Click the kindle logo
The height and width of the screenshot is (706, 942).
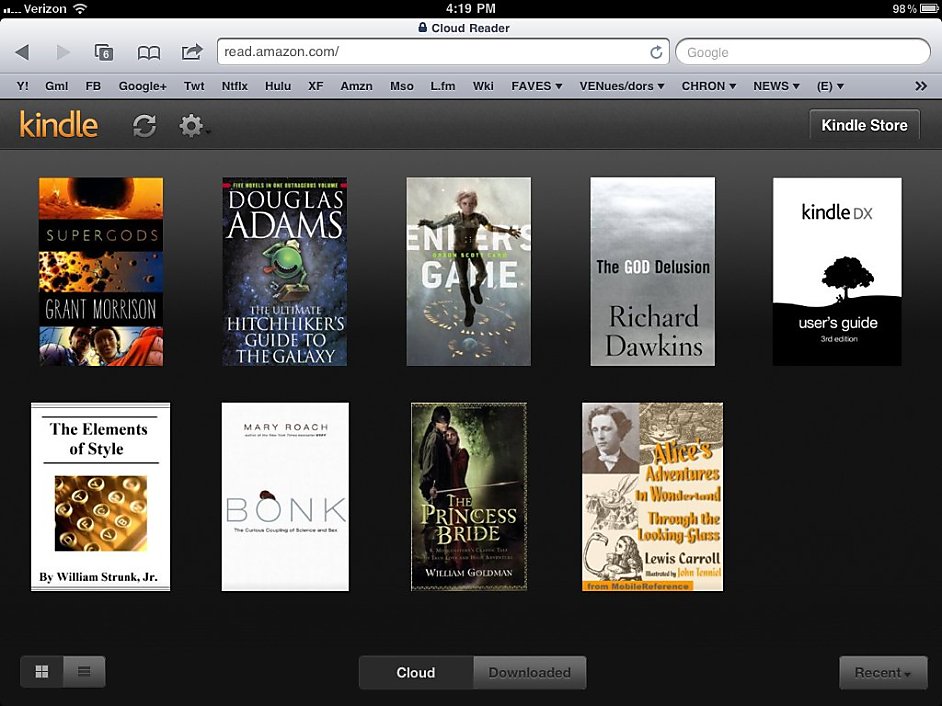[57, 125]
